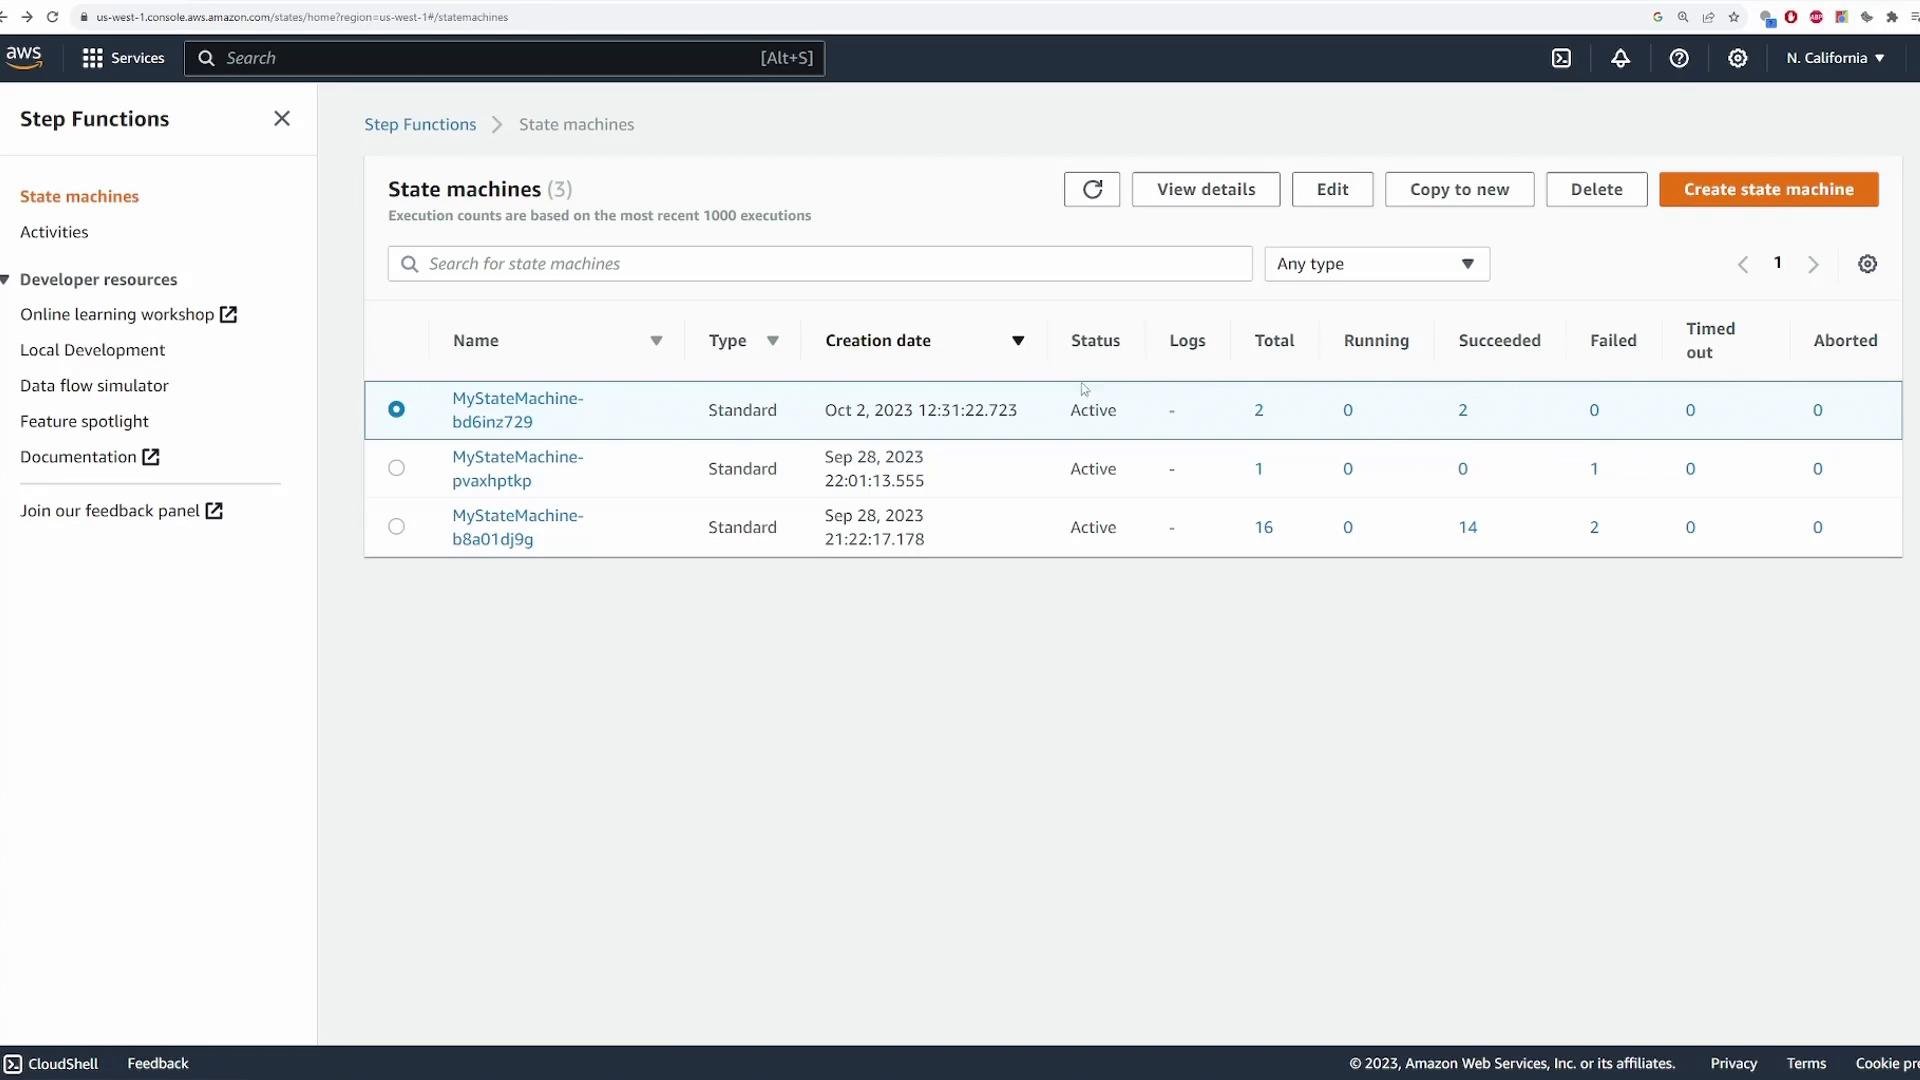This screenshot has height=1080, width=1920.
Task: Open the Any type filter dropdown
Action: [1377, 264]
